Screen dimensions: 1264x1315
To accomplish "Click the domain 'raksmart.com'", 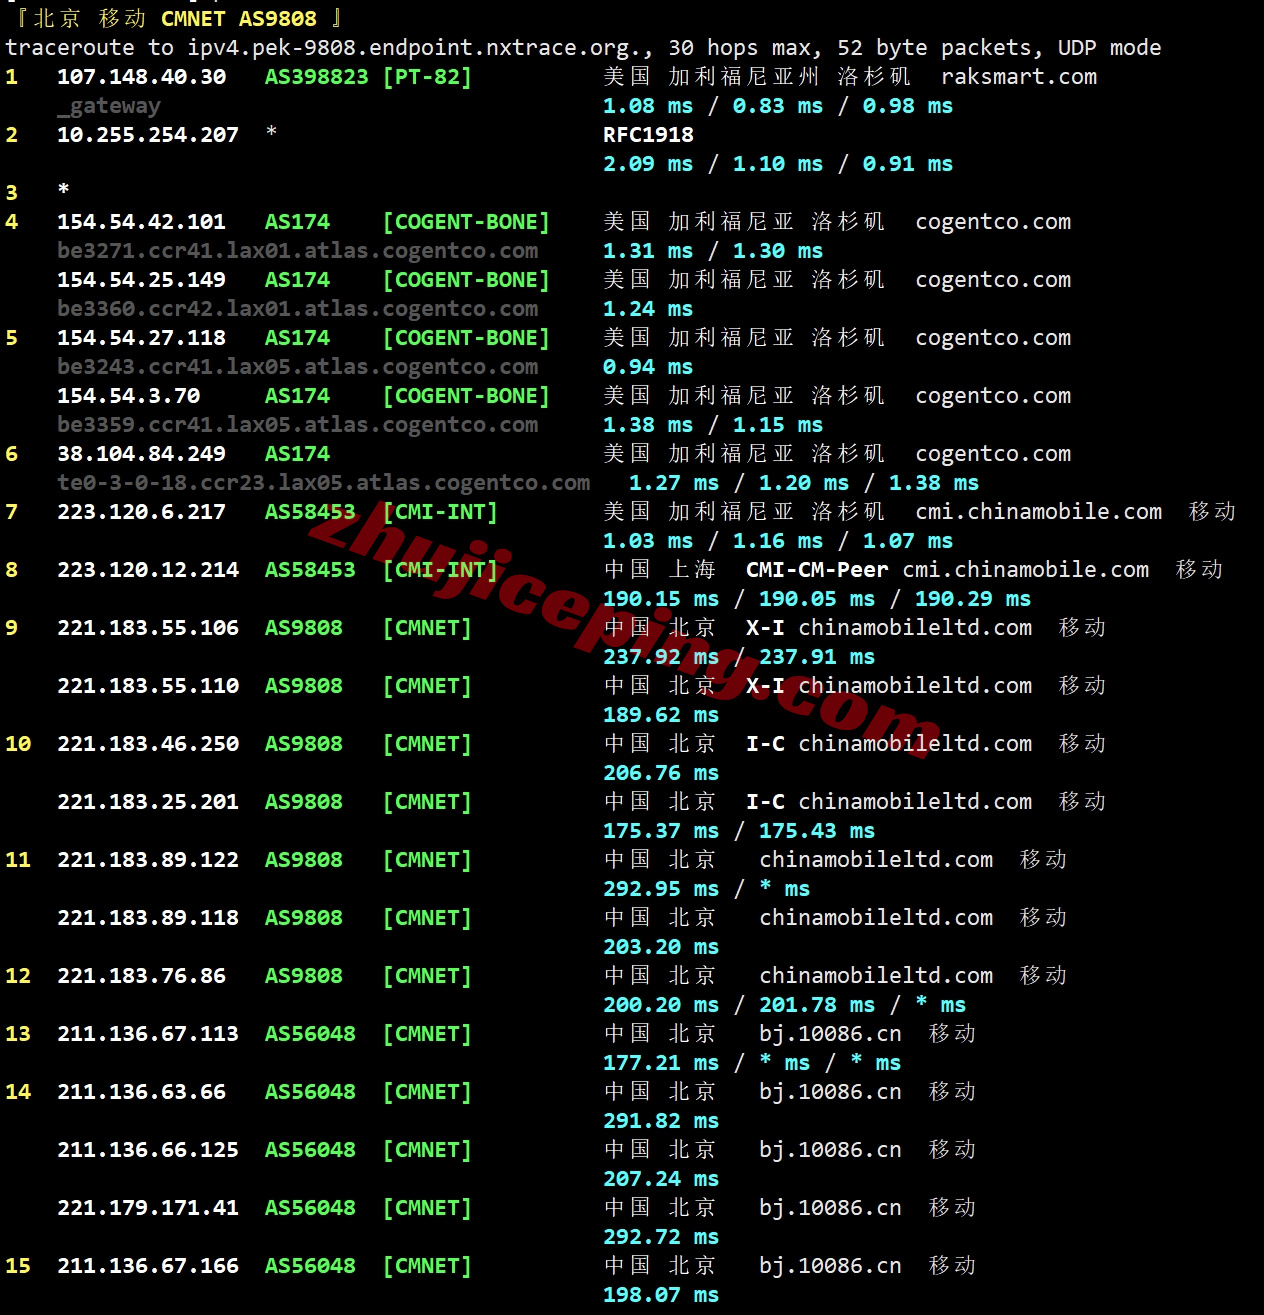I will 1019,77.
